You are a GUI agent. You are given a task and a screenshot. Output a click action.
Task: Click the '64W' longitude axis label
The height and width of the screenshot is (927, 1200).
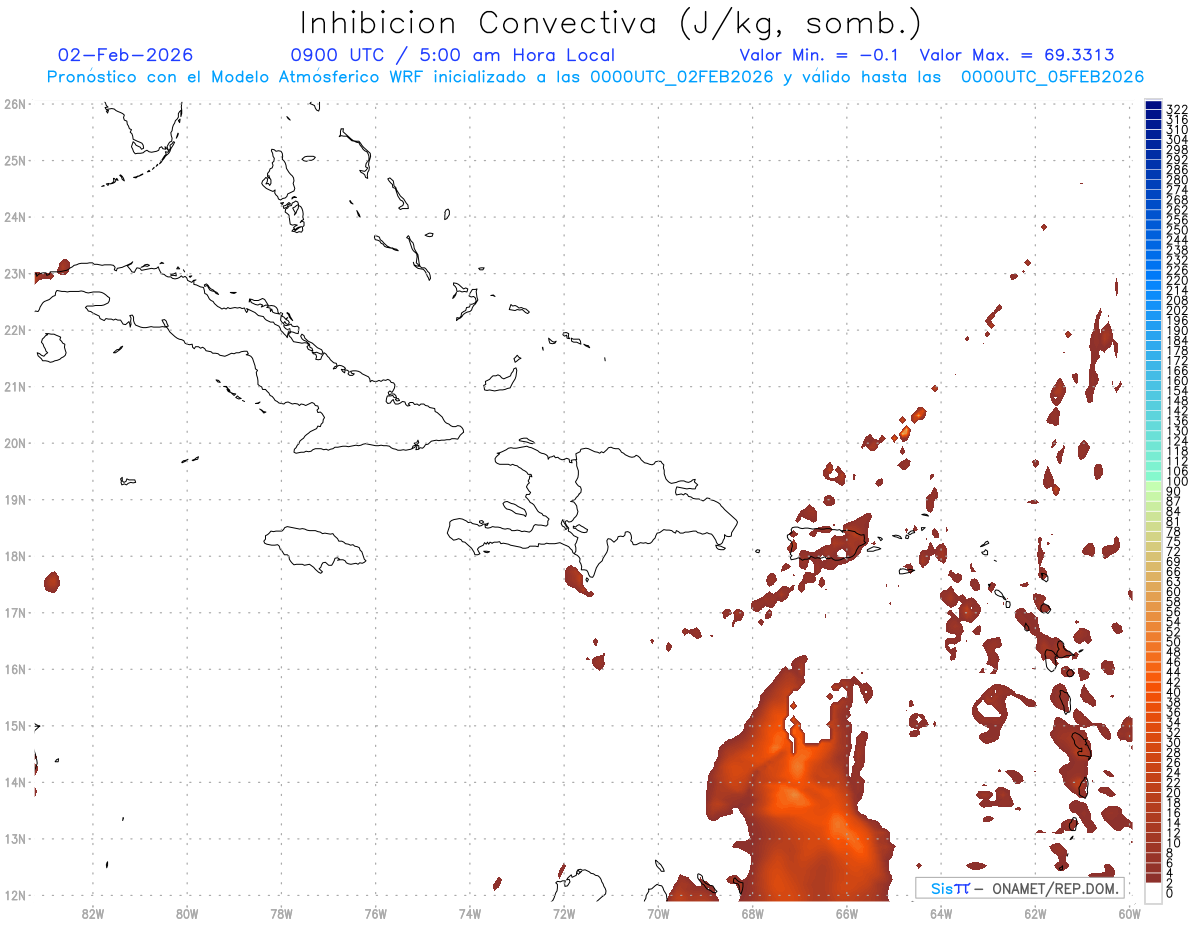tap(941, 913)
